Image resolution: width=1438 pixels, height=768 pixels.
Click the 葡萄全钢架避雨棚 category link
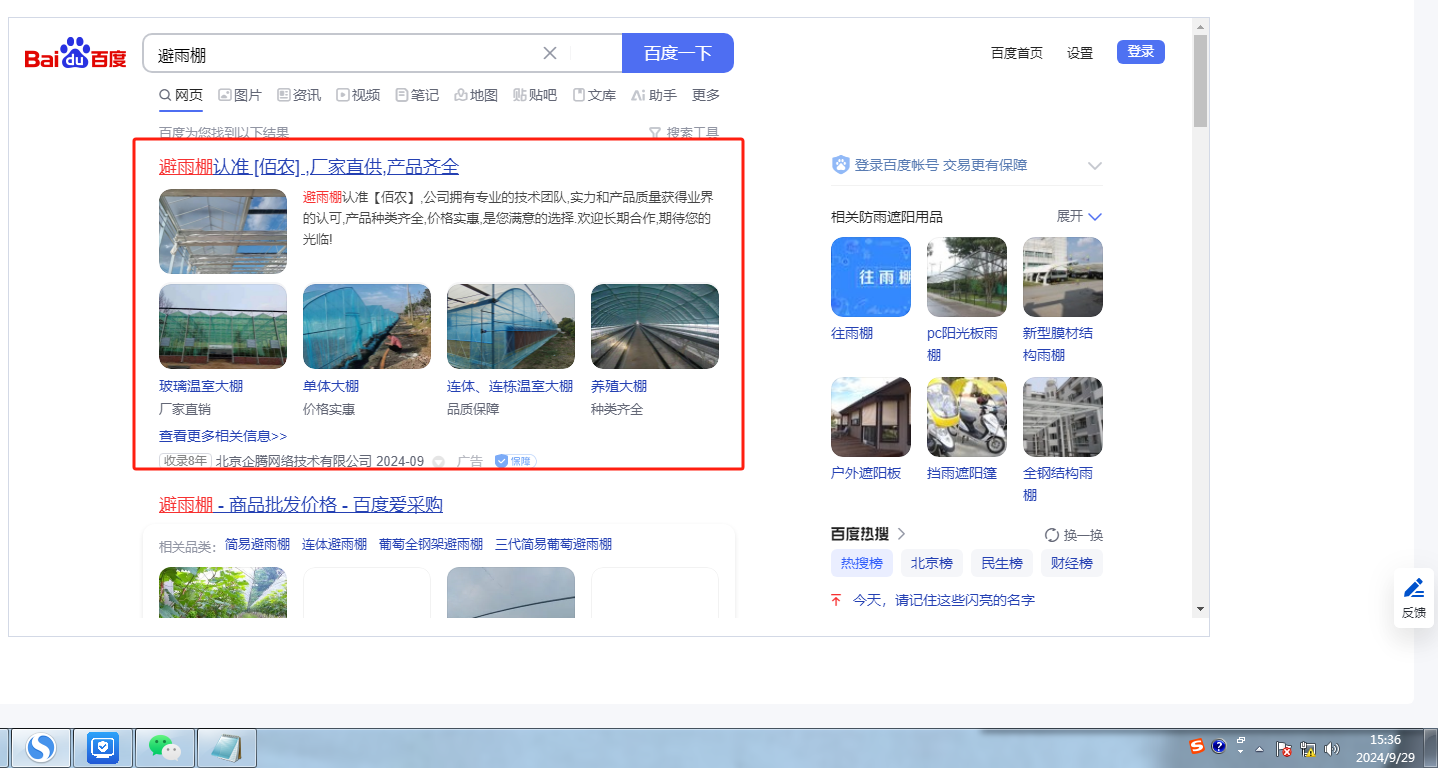[x=431, y=544]
